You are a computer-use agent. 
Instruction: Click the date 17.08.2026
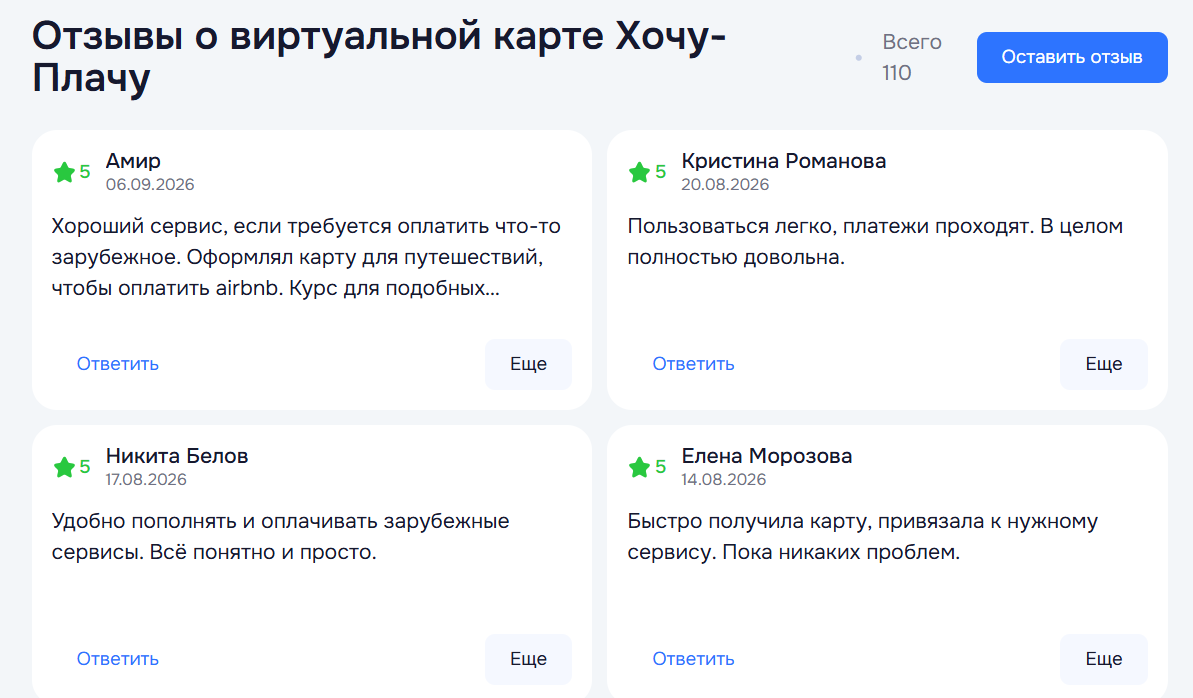pos(146,479)
